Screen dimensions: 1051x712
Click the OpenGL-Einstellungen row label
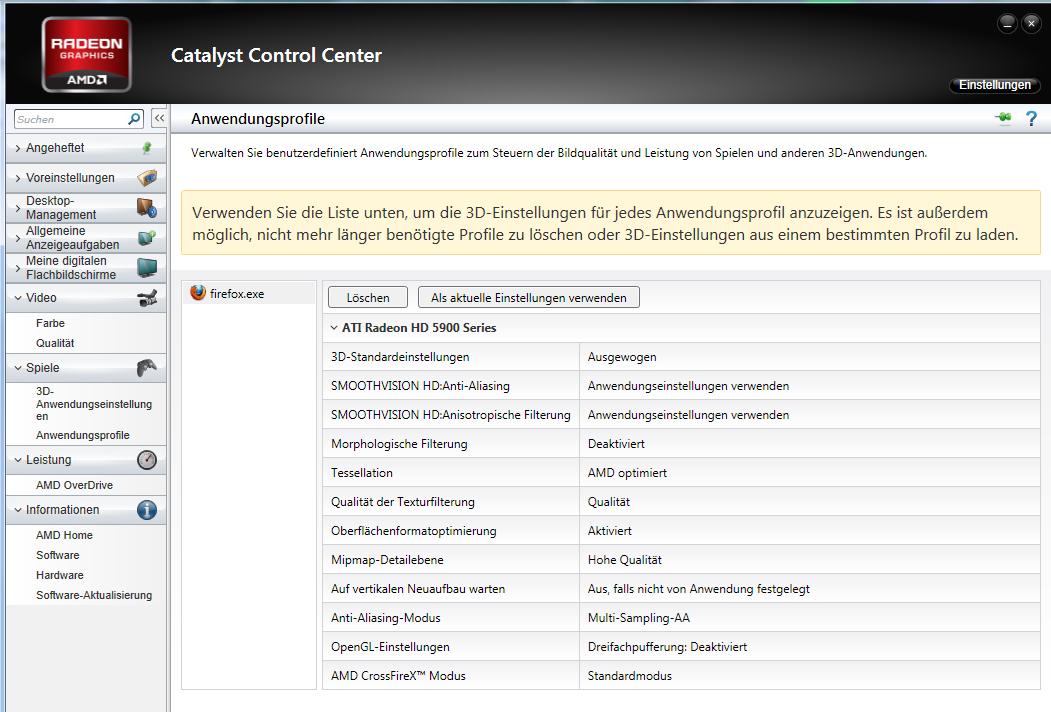click(x=390, y=647)
